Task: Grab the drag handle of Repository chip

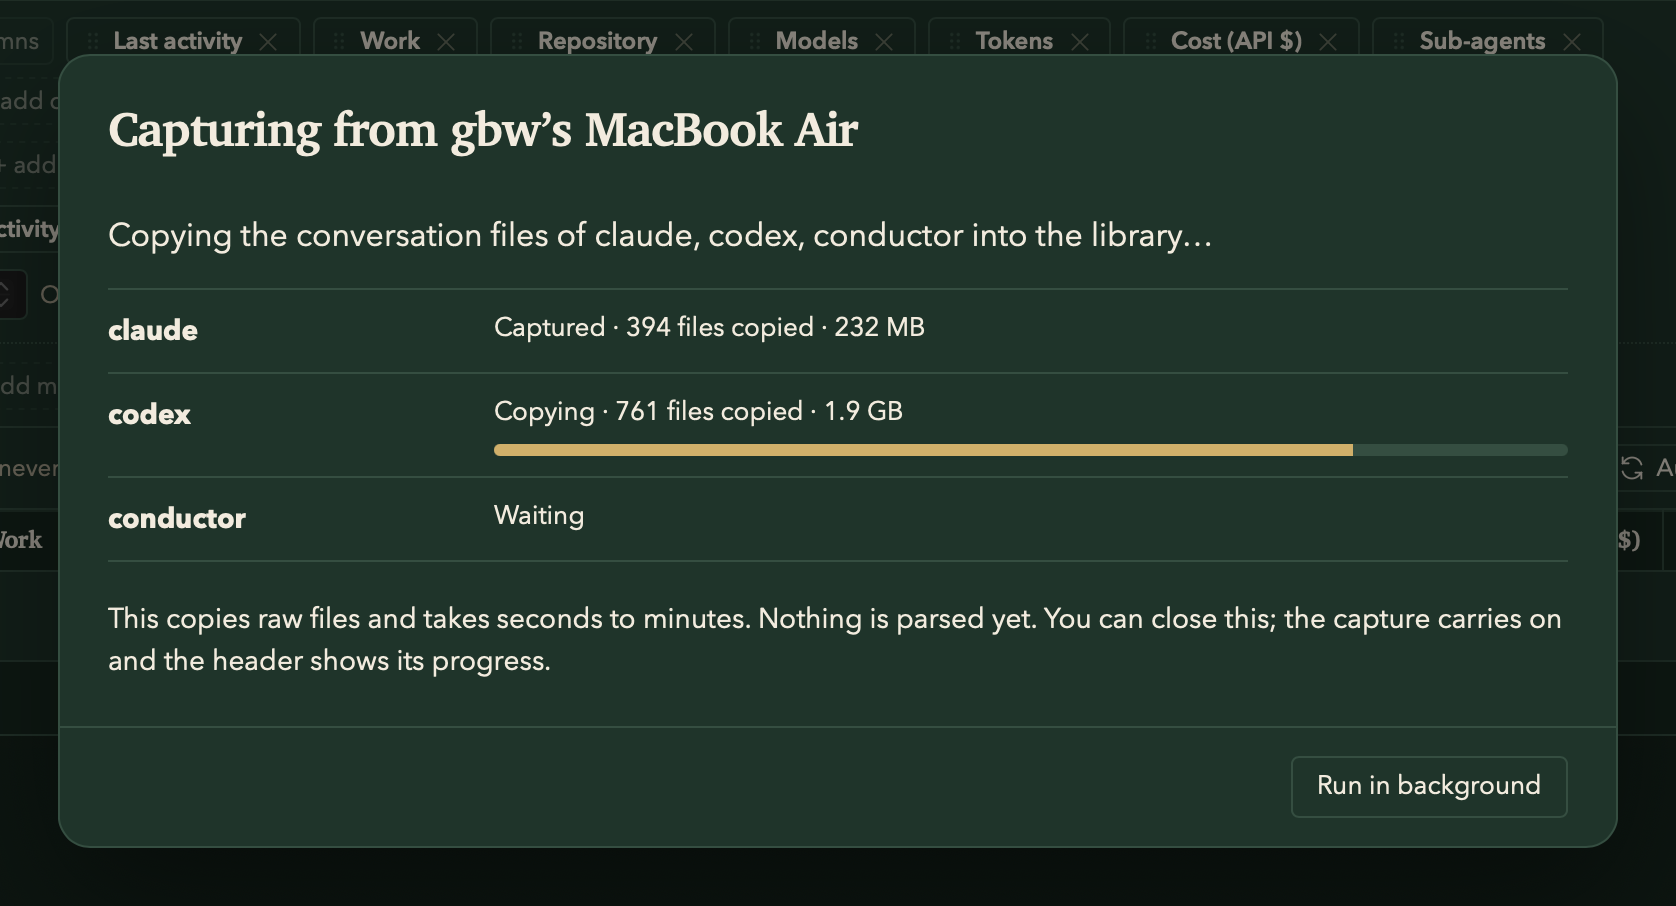Action: coord(517,41)
